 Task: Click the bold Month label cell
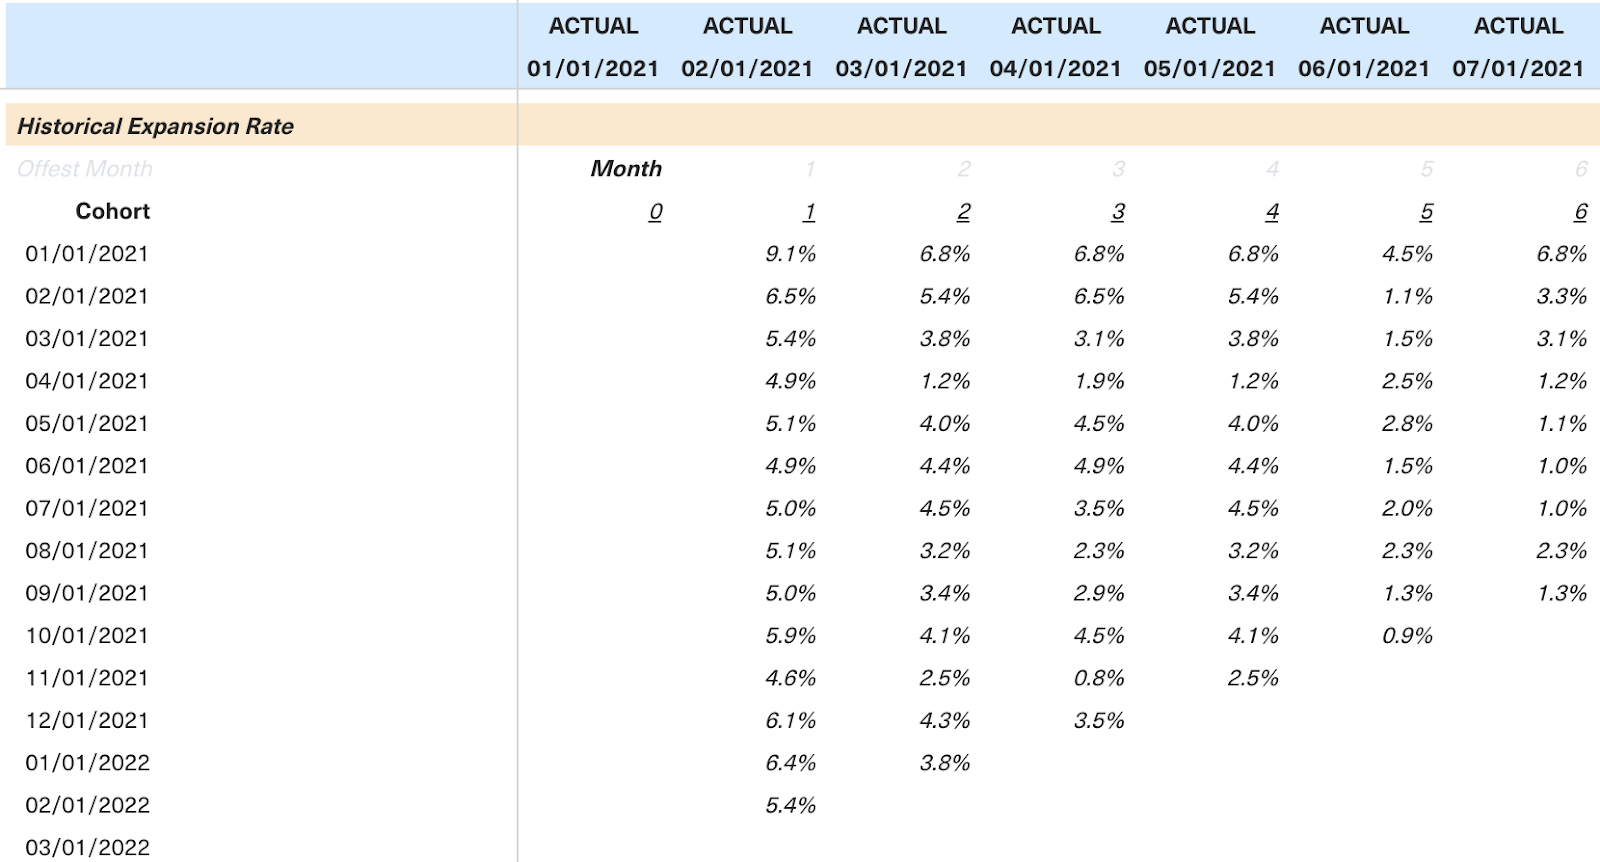(x=626, y=169)
